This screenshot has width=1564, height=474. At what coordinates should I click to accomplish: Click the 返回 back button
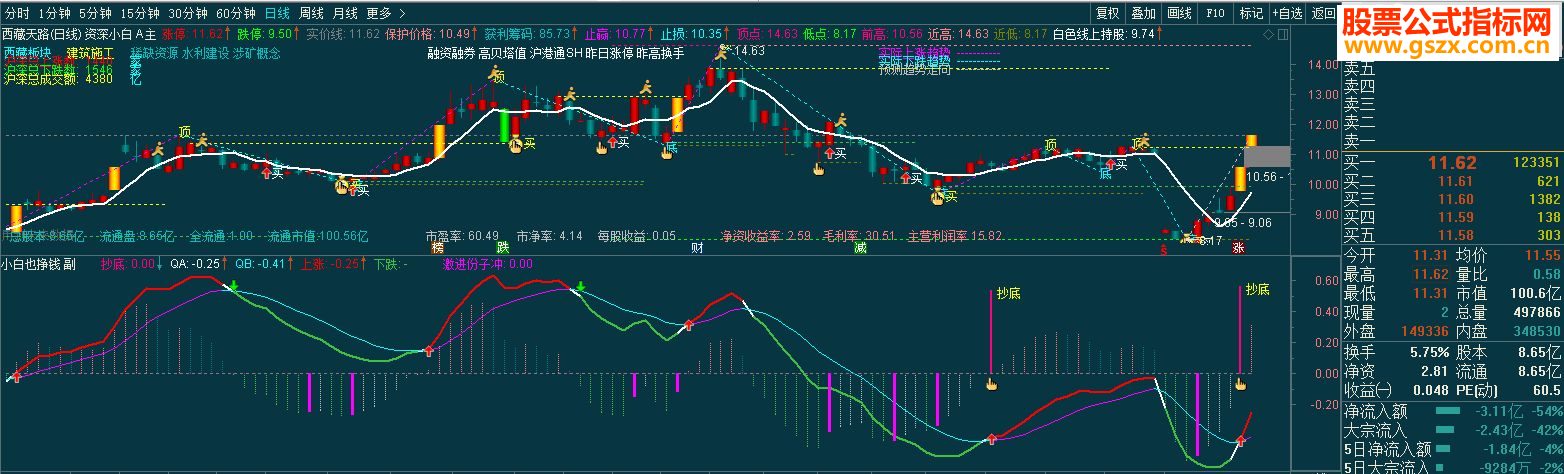(1323, 13)
